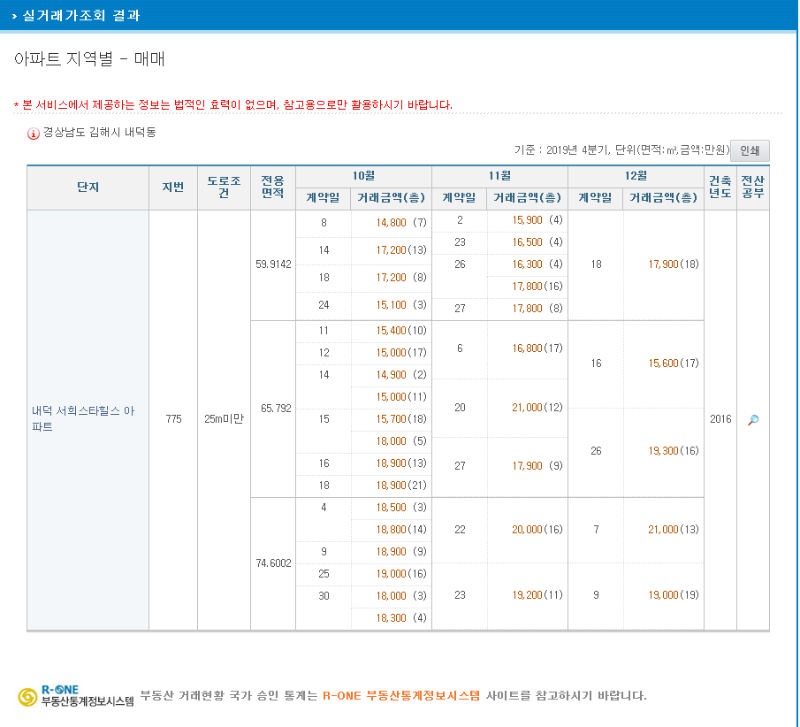Click the 19,300(16) price
800x727 pixels.
[673, 451]
